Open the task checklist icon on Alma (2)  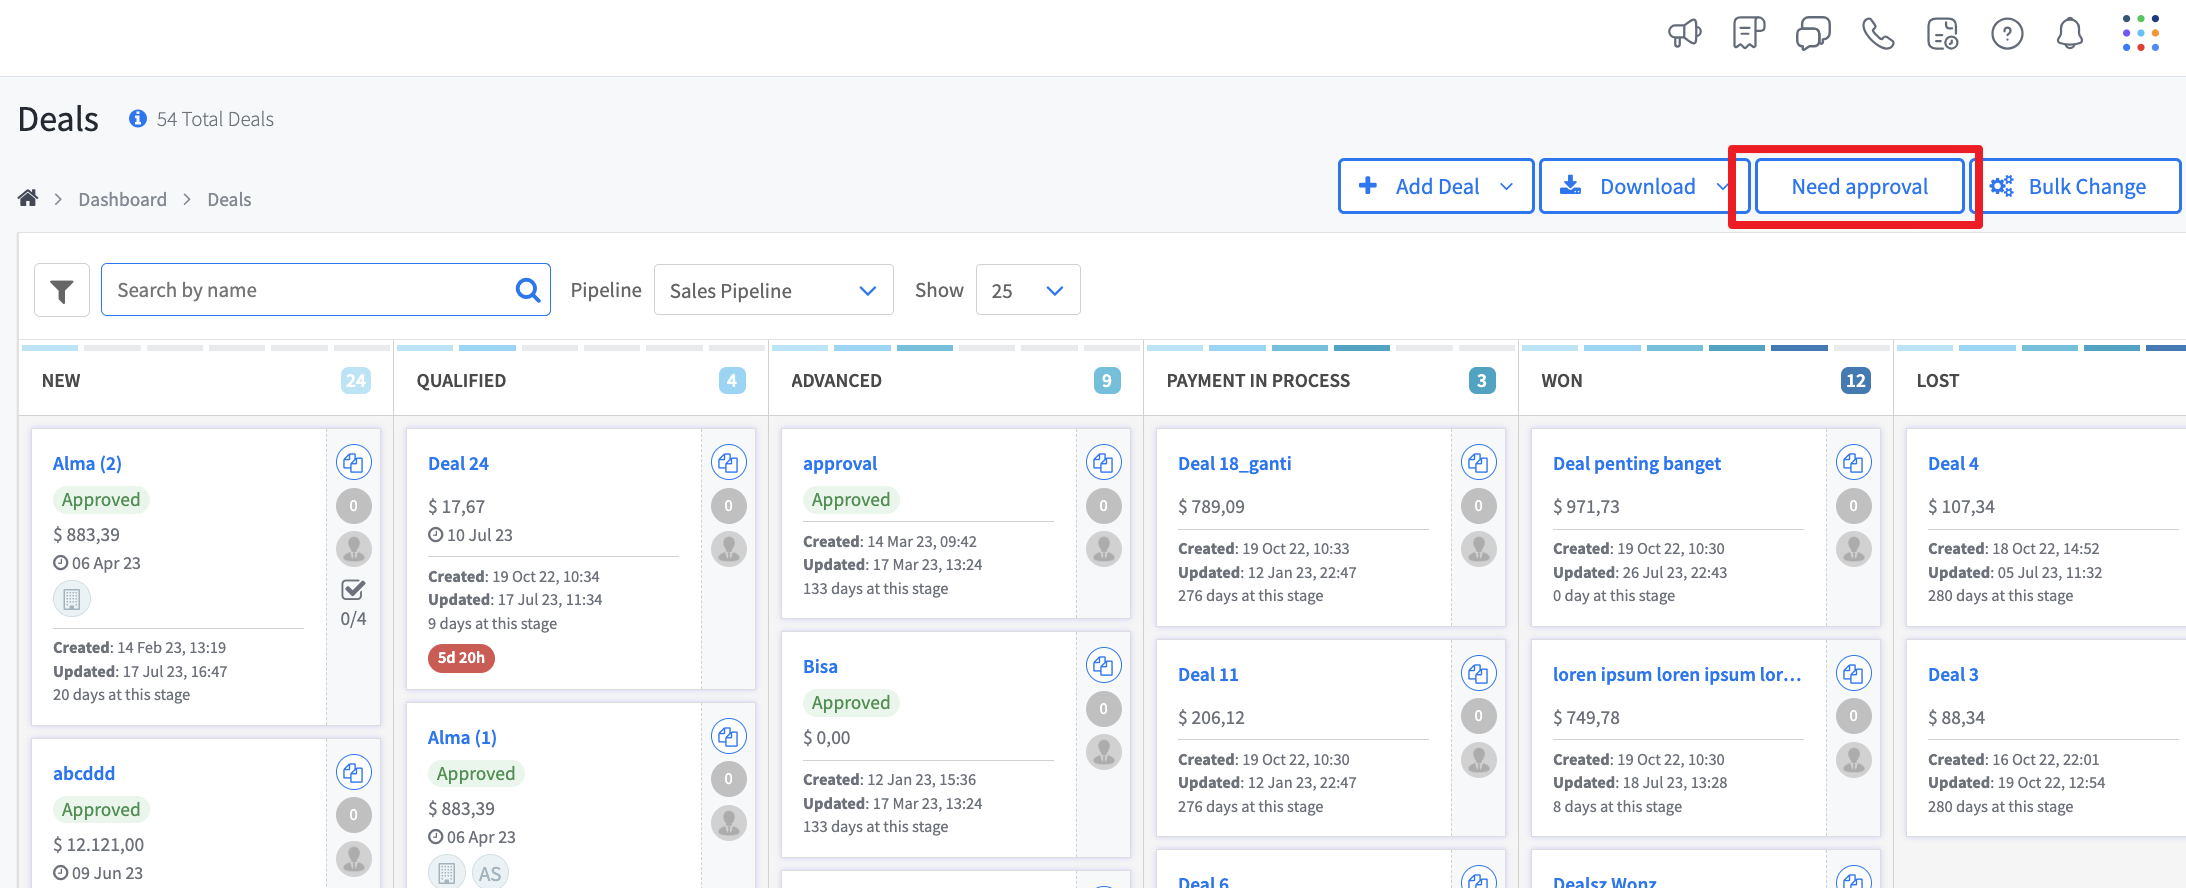point(353,589)
